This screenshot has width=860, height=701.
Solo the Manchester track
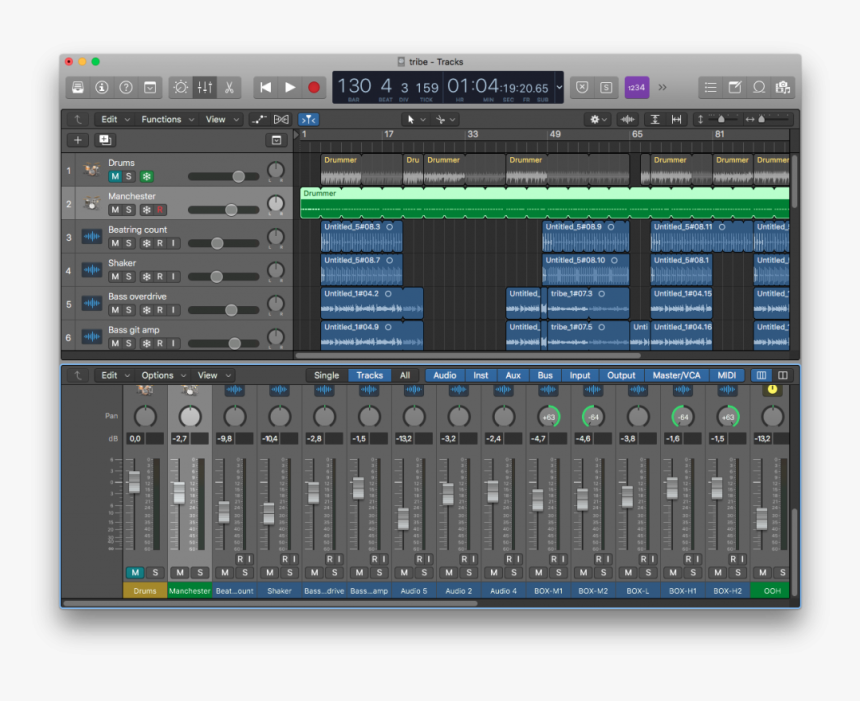coord(128,210)
